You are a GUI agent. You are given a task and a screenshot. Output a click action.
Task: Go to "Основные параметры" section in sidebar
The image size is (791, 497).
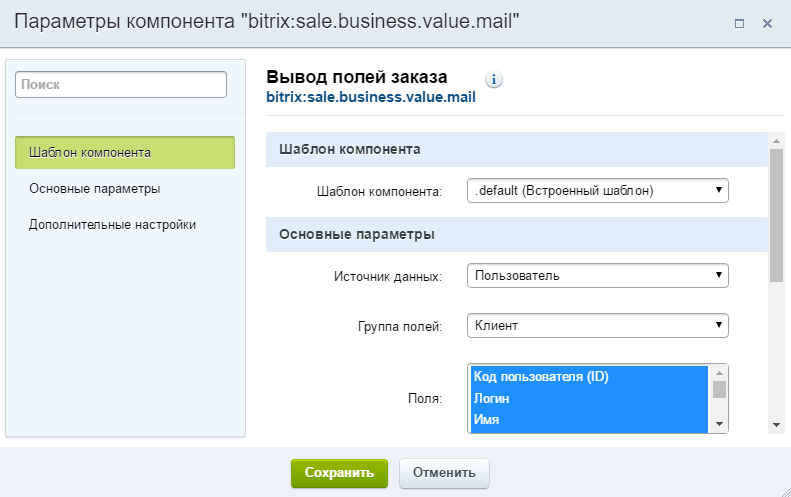(x=95, y=188)
